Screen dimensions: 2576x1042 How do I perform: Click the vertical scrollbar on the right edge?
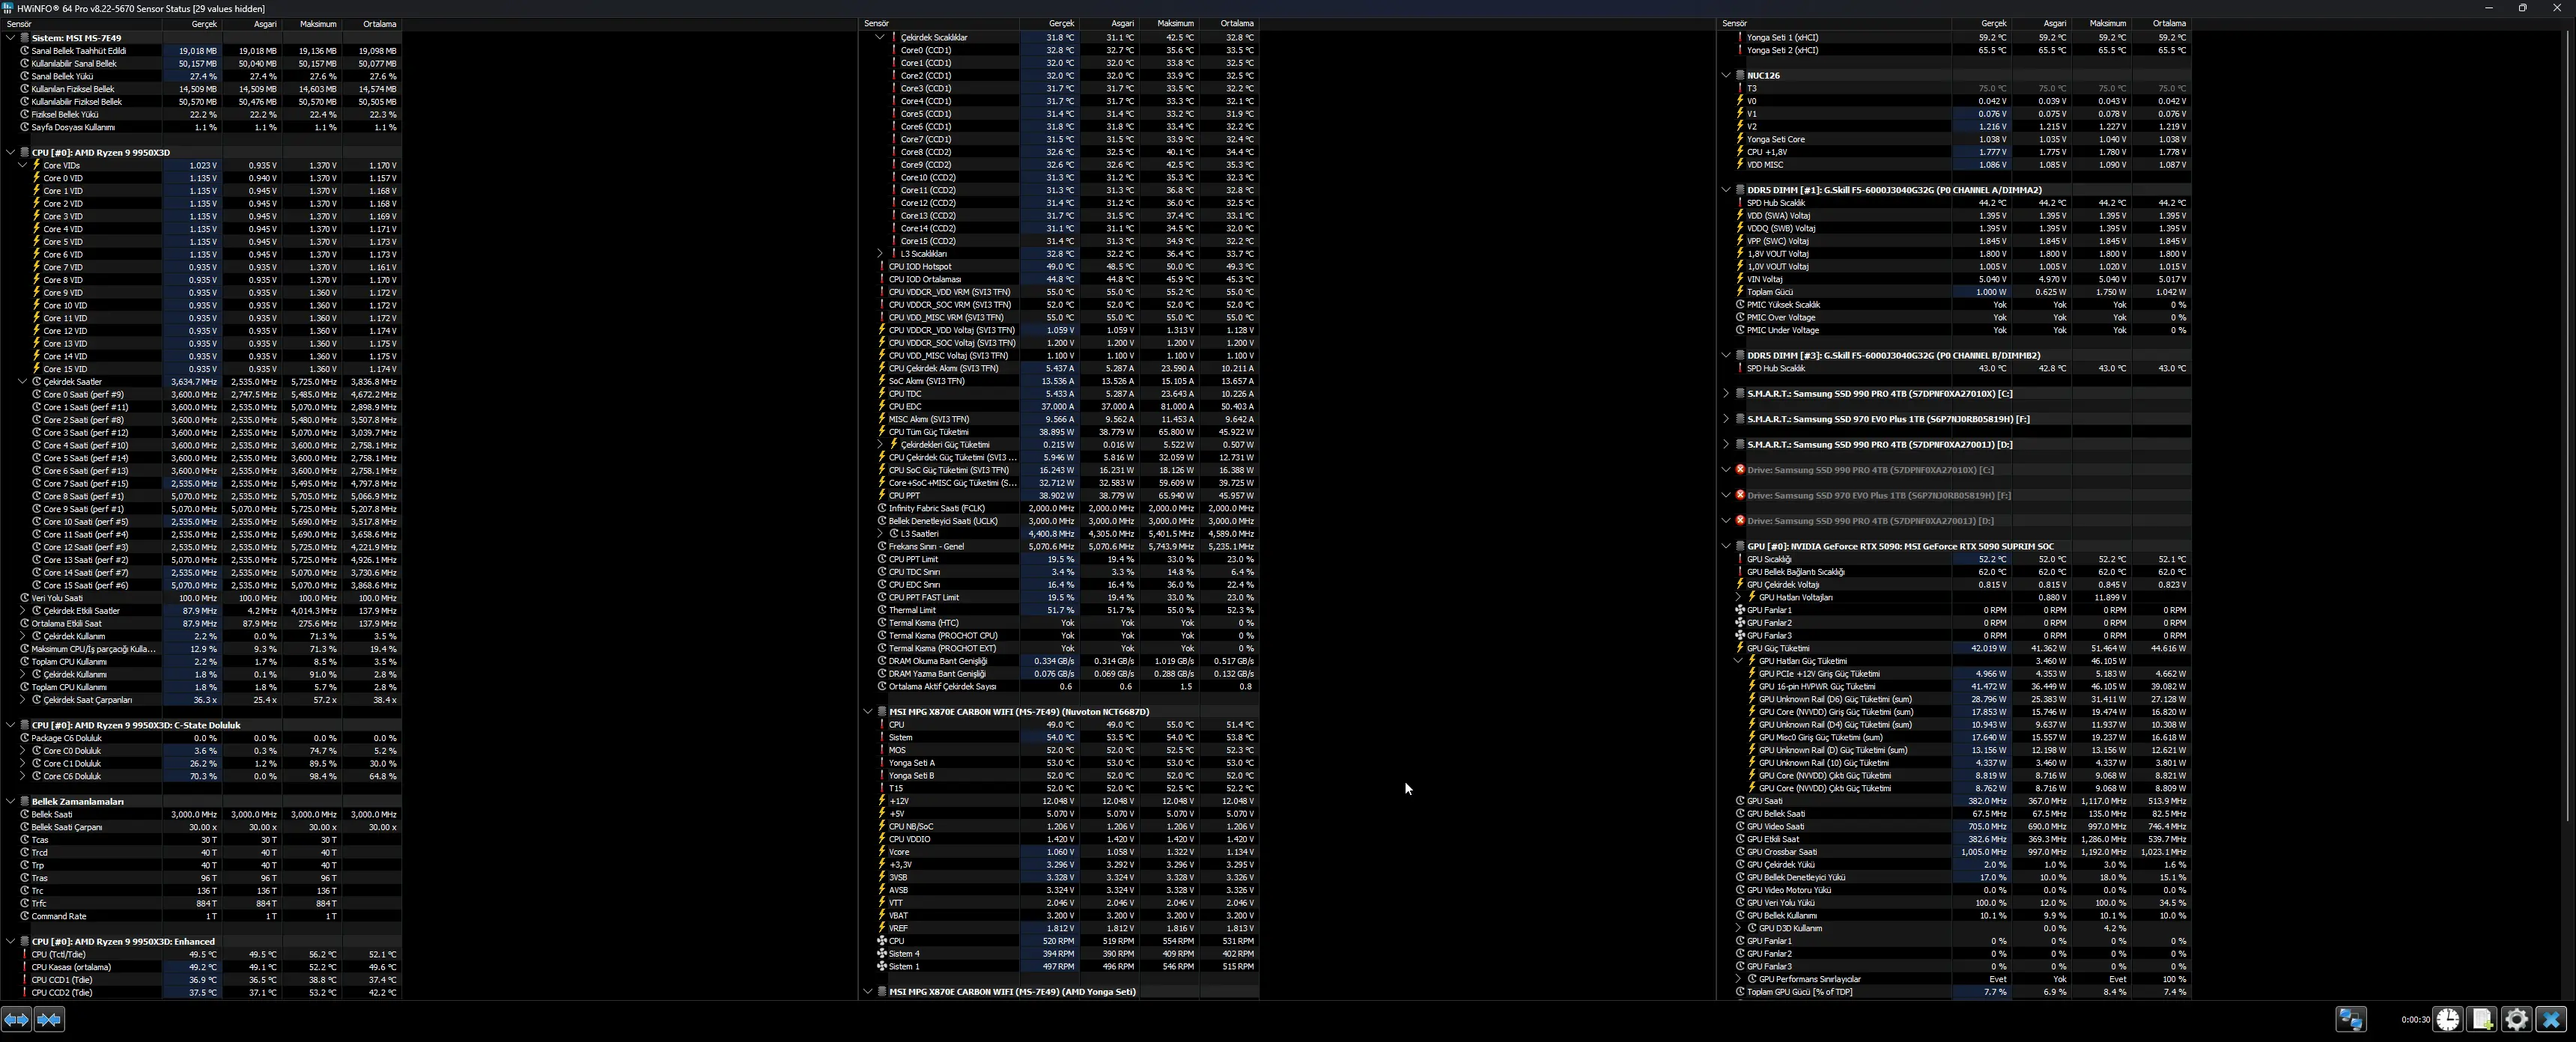tap(2567, 425)
